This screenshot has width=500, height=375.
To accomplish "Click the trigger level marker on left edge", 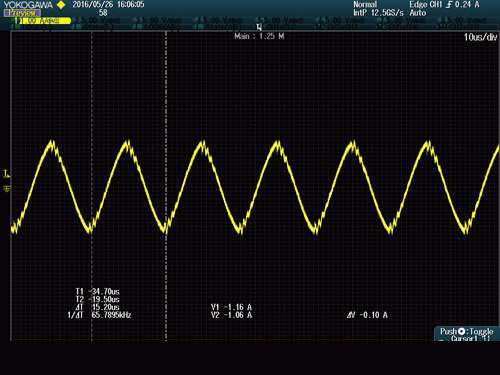I will [x=7, y=173].
